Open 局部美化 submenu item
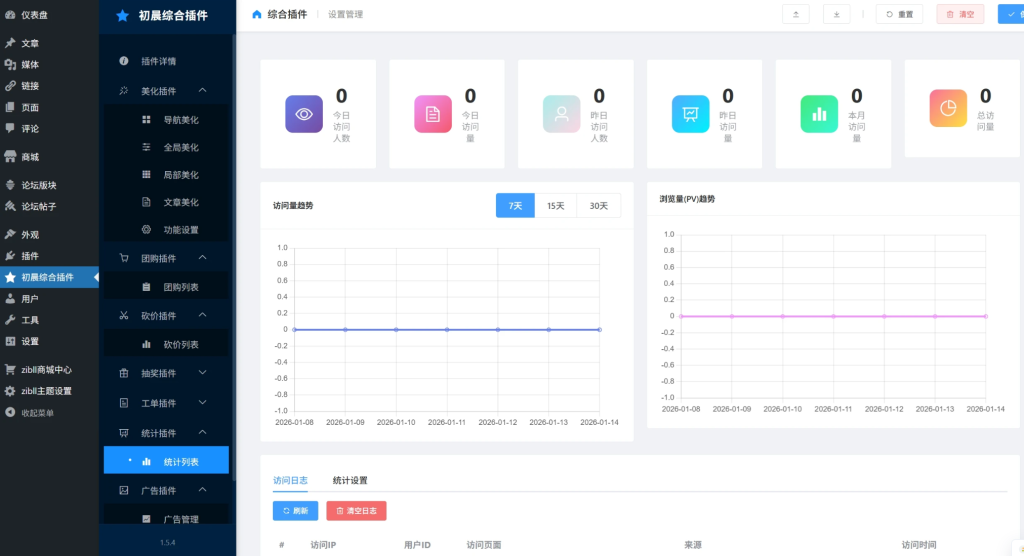 point(167,174)
